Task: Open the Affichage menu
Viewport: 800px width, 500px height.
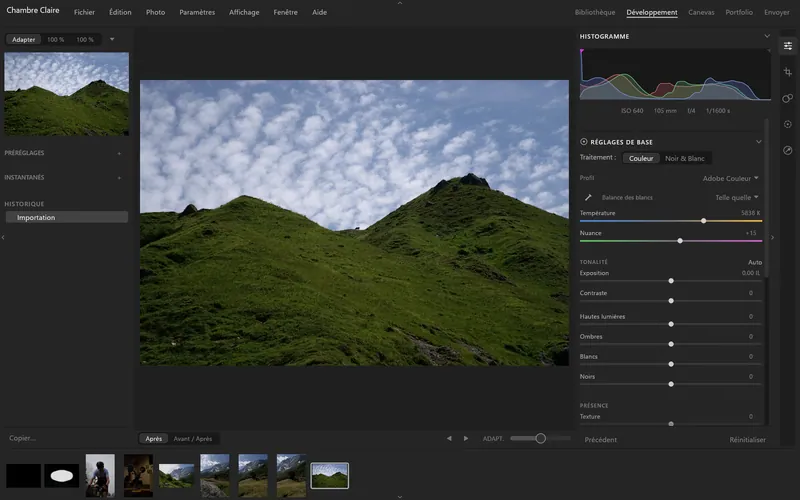Action: 244,12
